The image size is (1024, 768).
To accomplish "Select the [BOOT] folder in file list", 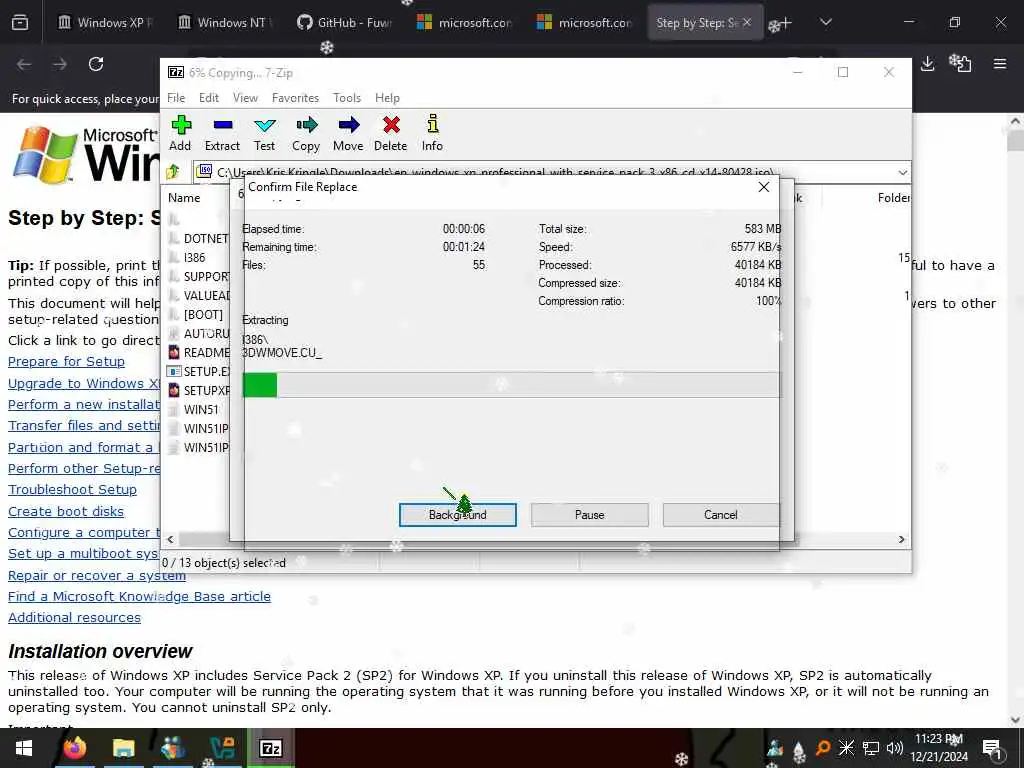I will 196,314.
